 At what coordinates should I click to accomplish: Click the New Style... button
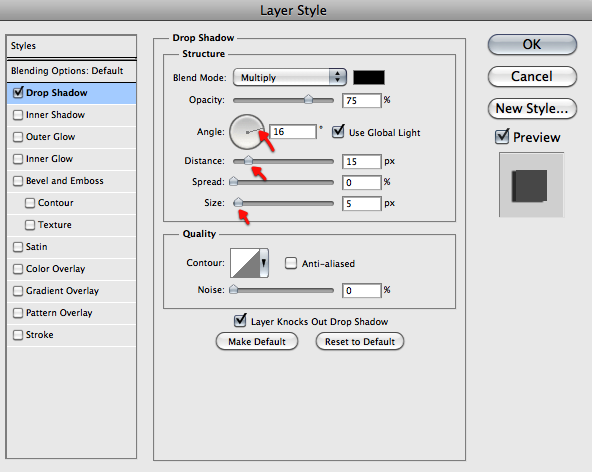[532, 109]
